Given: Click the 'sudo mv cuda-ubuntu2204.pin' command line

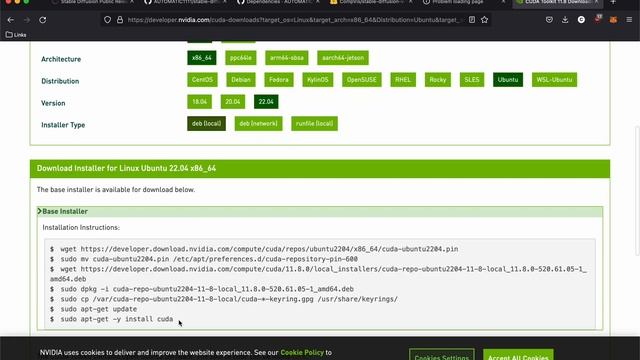Looking at the screenshot, I should 209,259.
